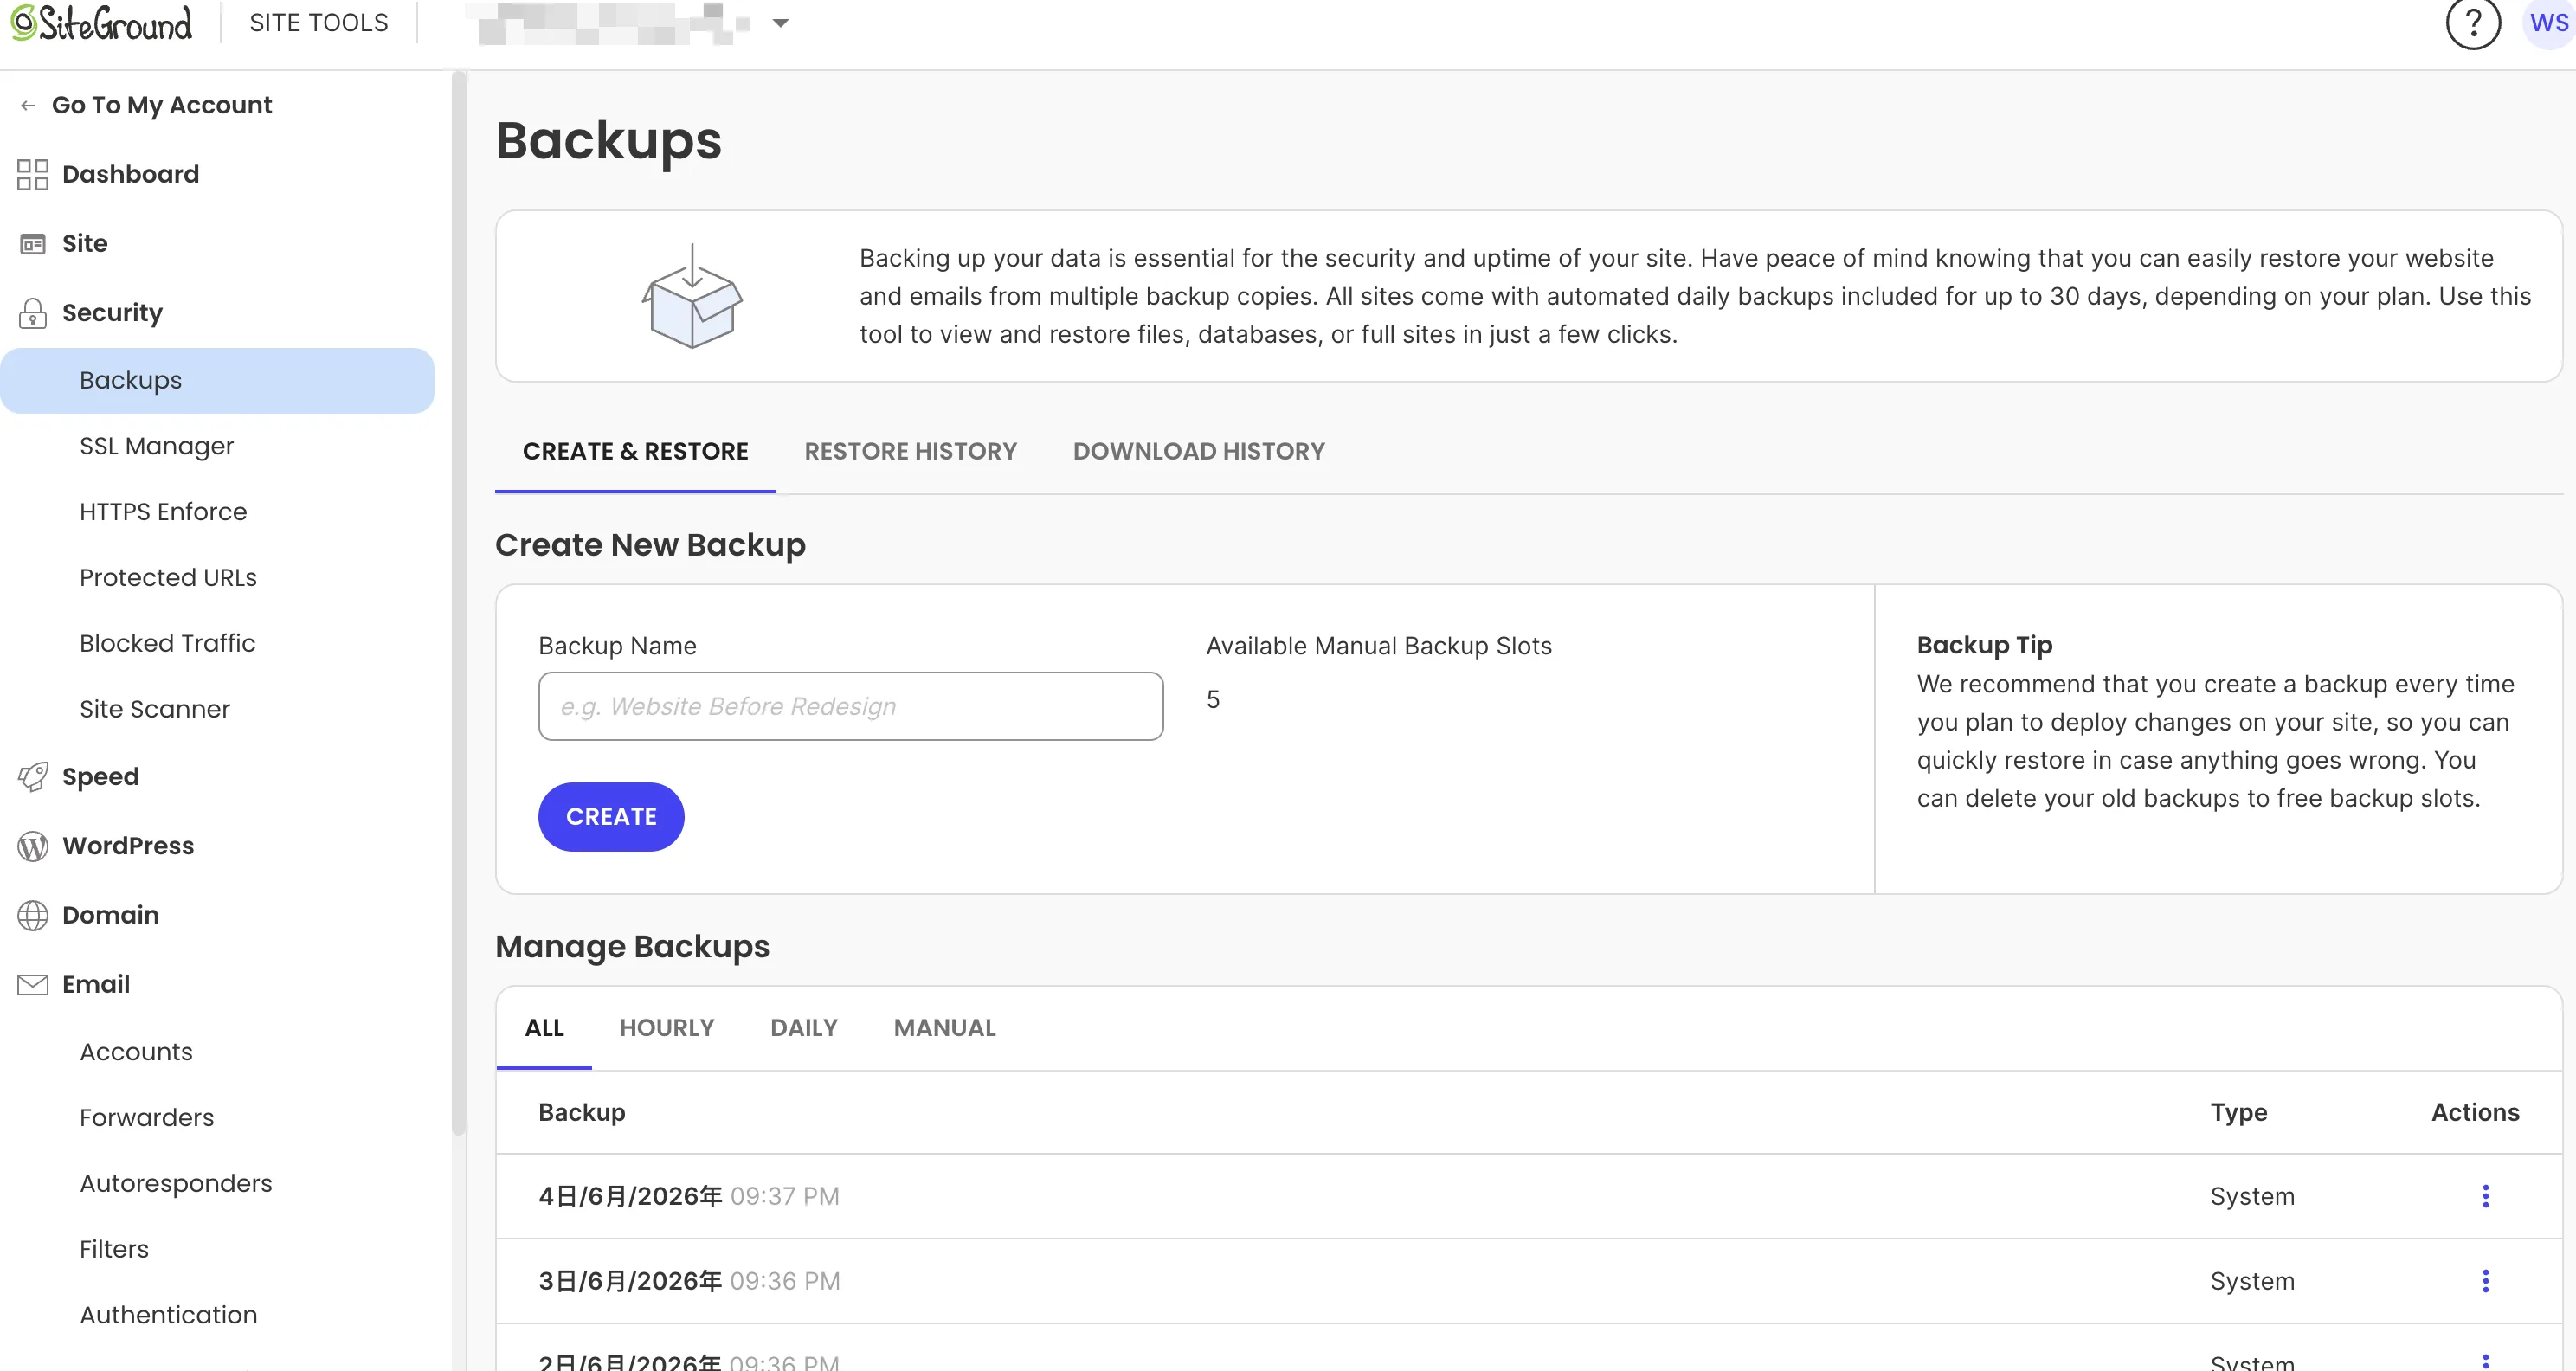Click the CREATE backup button

tap(611, 817)
